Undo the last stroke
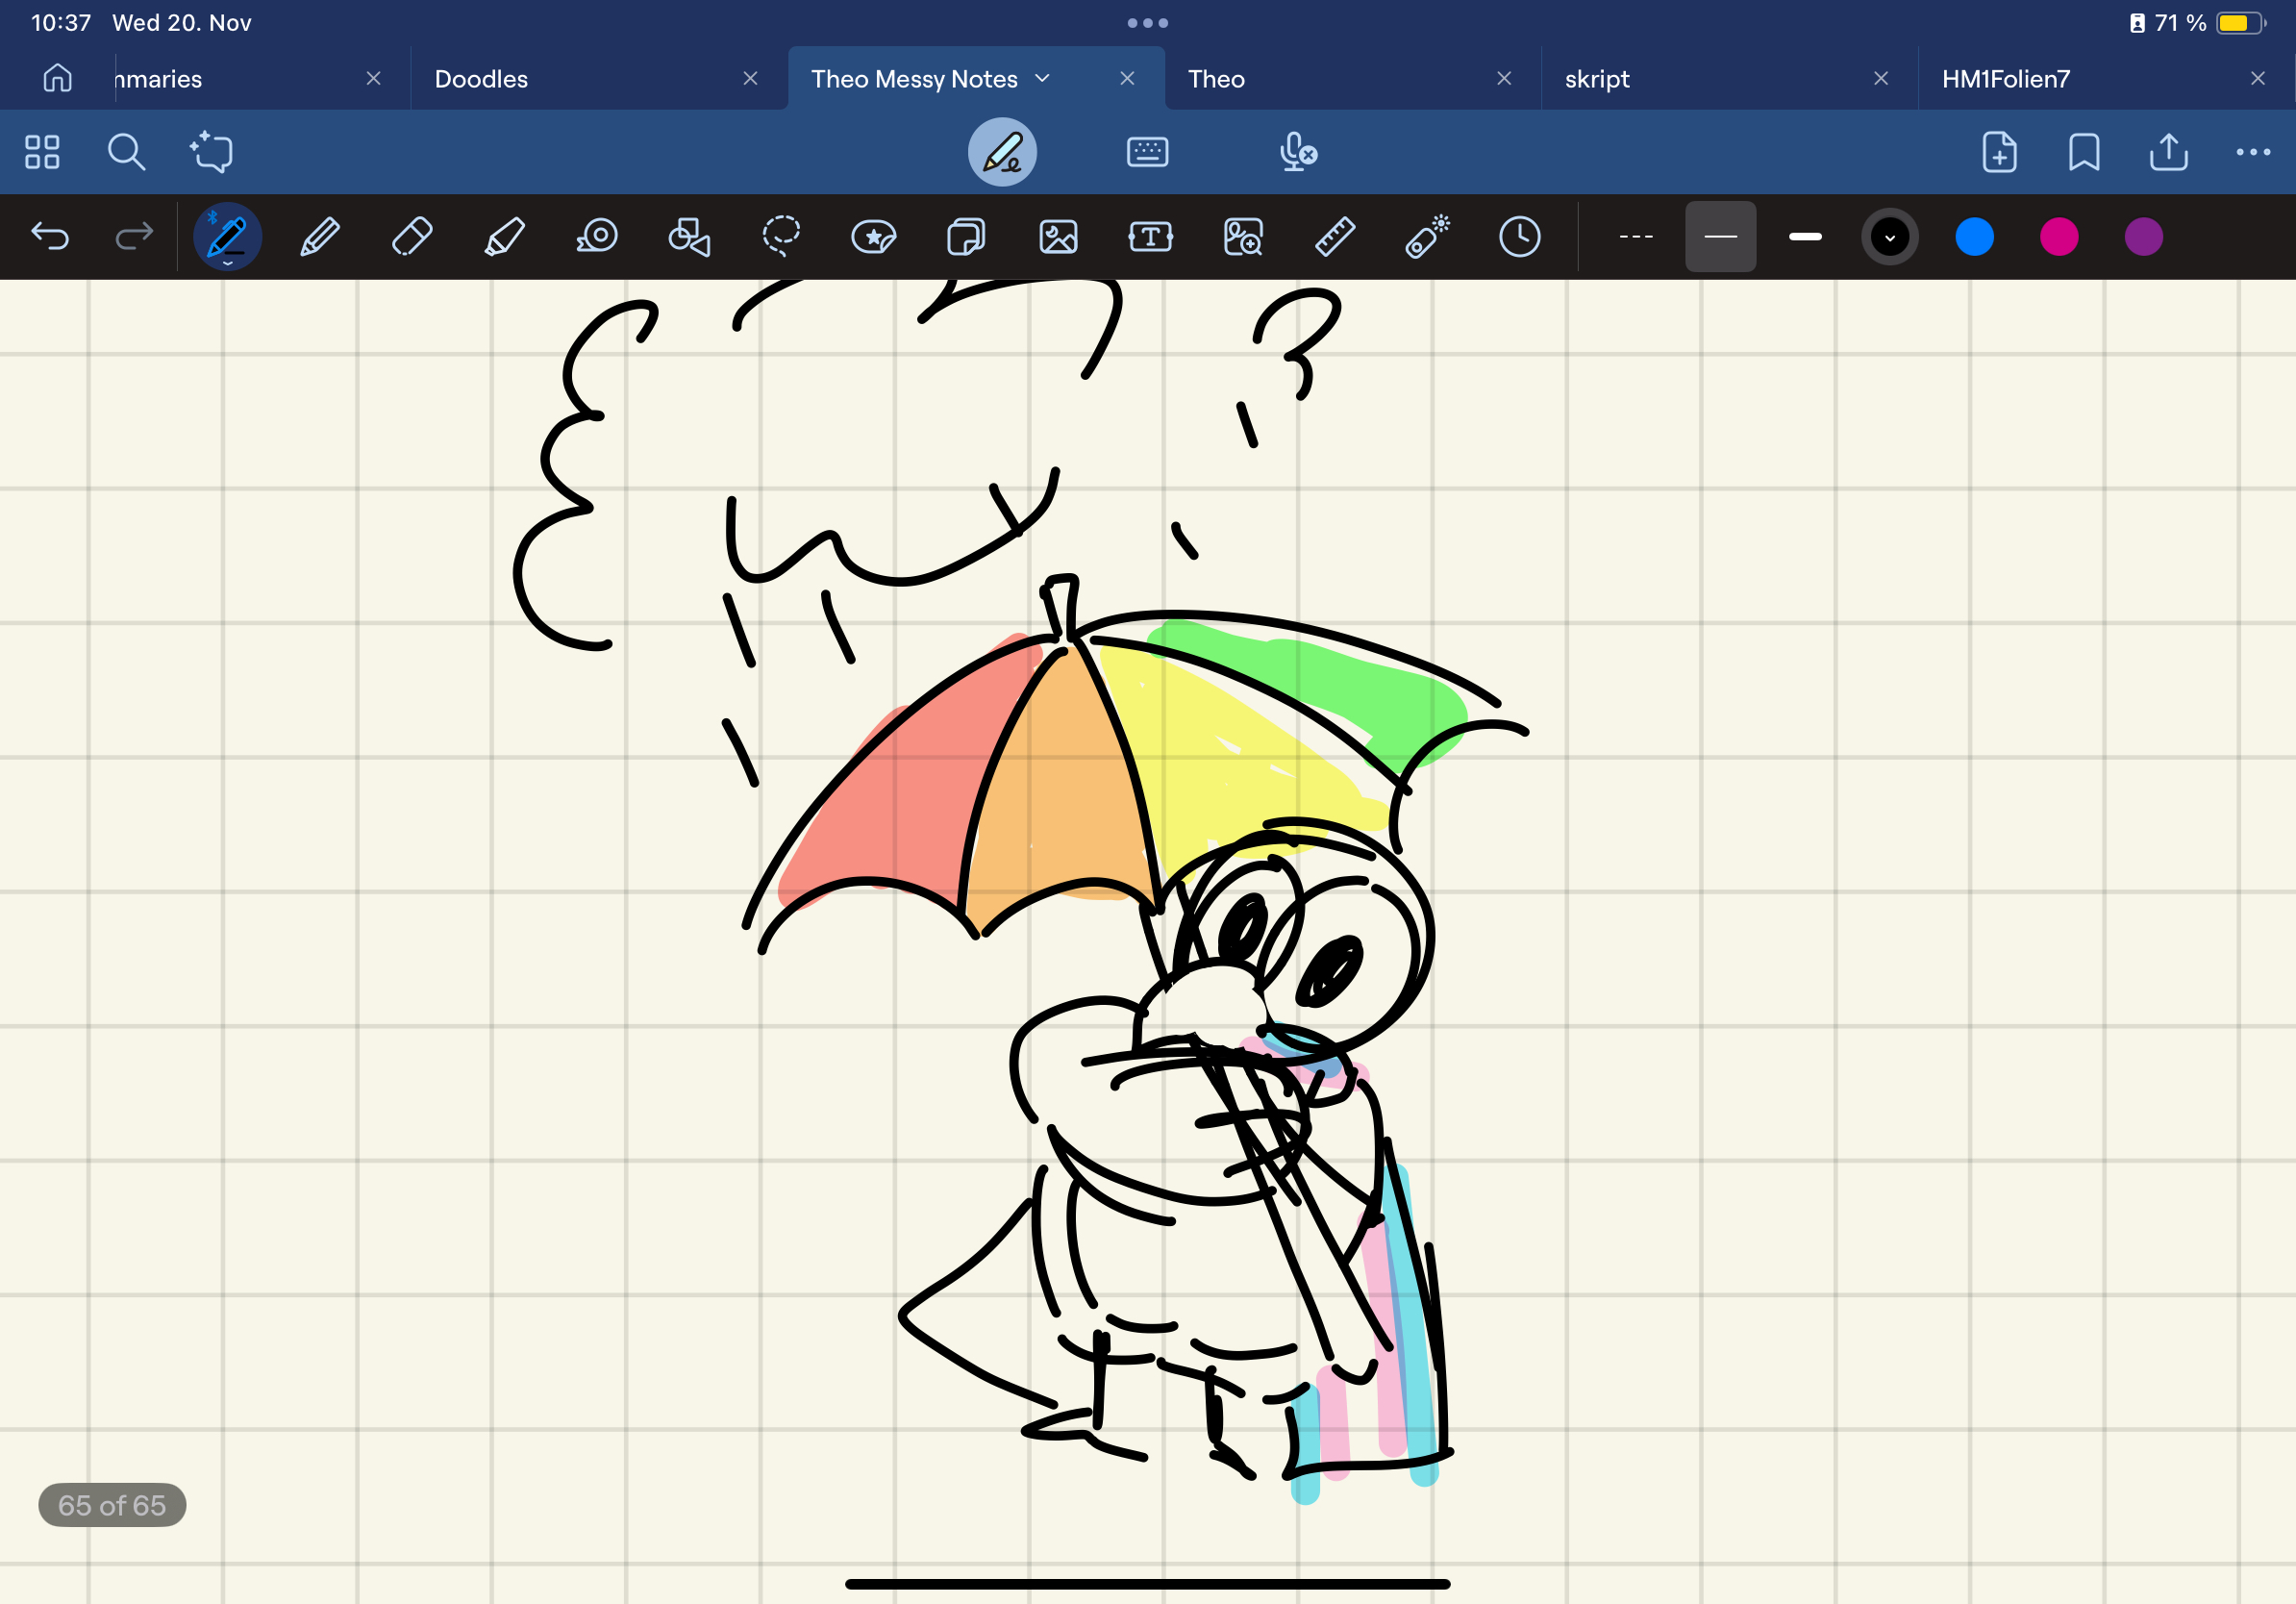The image size is (2296, 1604). click(x=50, y=237)
